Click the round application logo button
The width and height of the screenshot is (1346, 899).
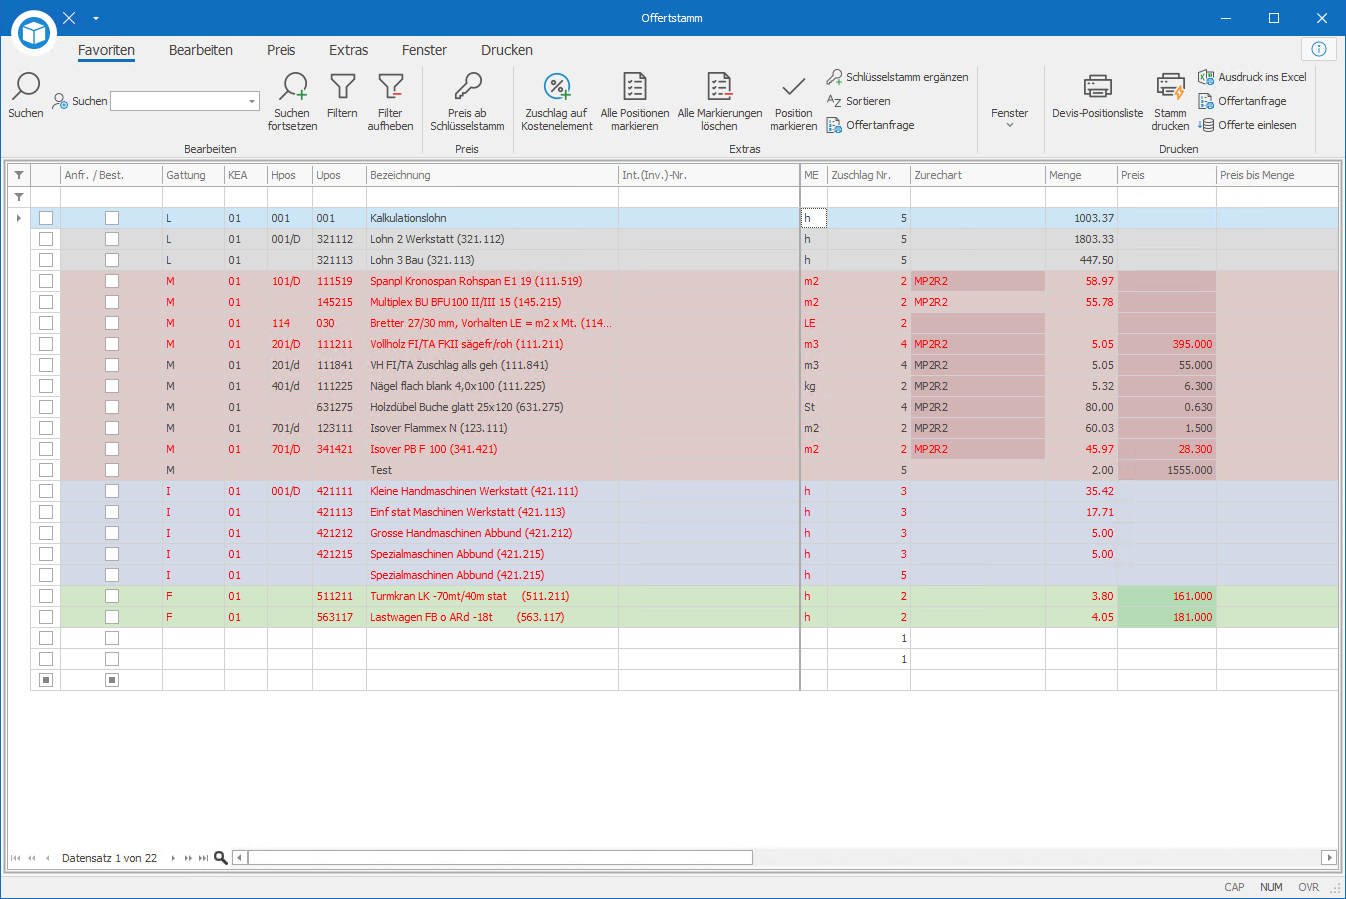coord(34,34)
